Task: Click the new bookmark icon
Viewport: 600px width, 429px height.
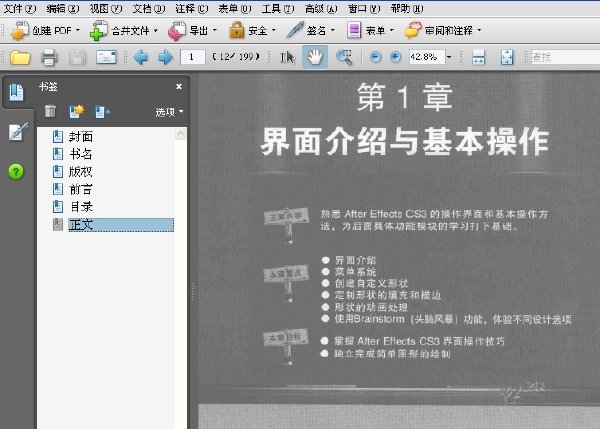Action: tap(76, 111)
